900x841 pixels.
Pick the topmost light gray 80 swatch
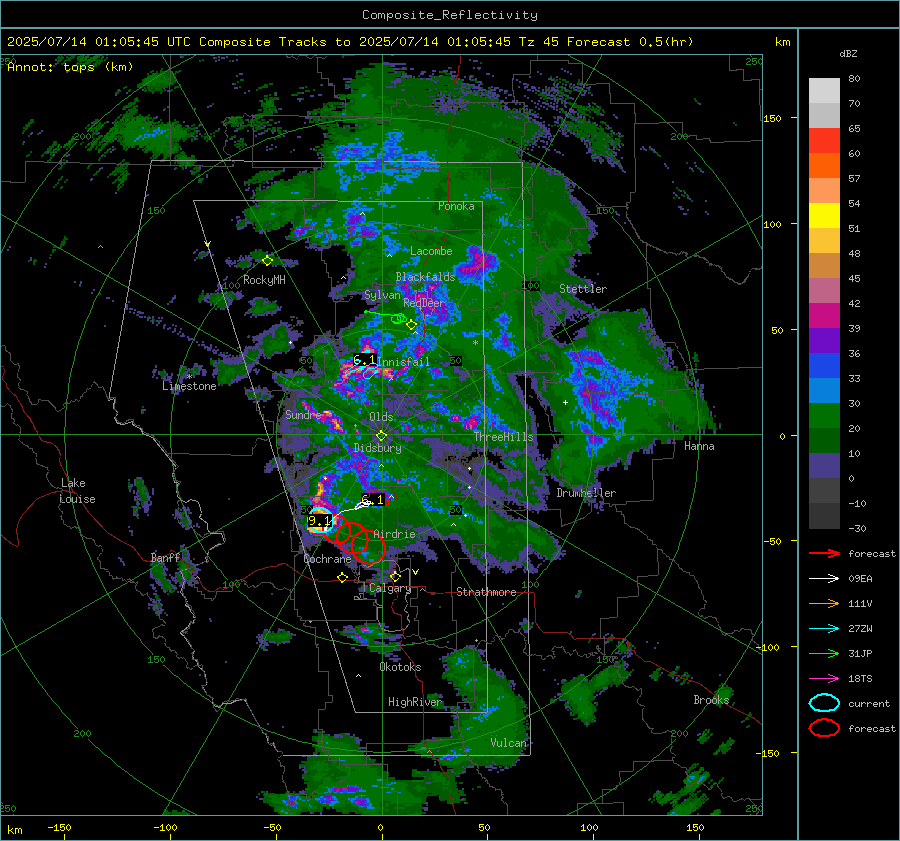pos(824,91)
